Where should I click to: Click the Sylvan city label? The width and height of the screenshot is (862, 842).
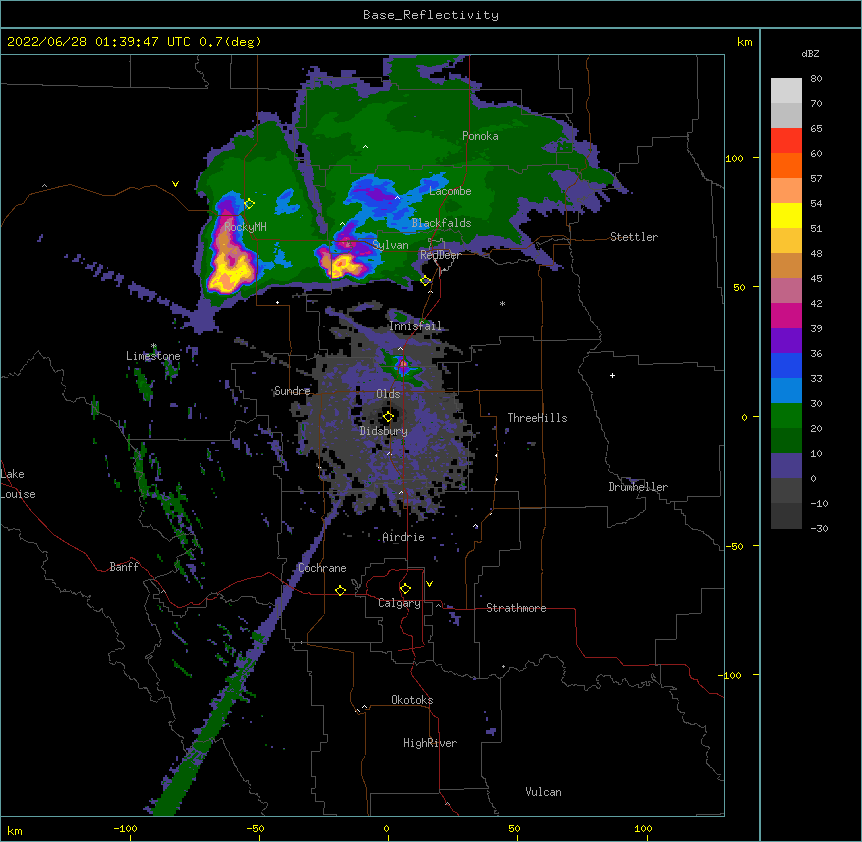coord(390,245)
